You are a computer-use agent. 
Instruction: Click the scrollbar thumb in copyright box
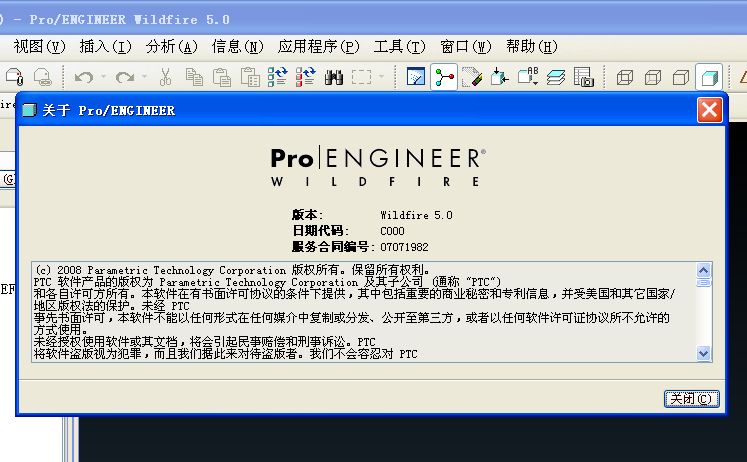pyautogui.click(x=704, y=283)
